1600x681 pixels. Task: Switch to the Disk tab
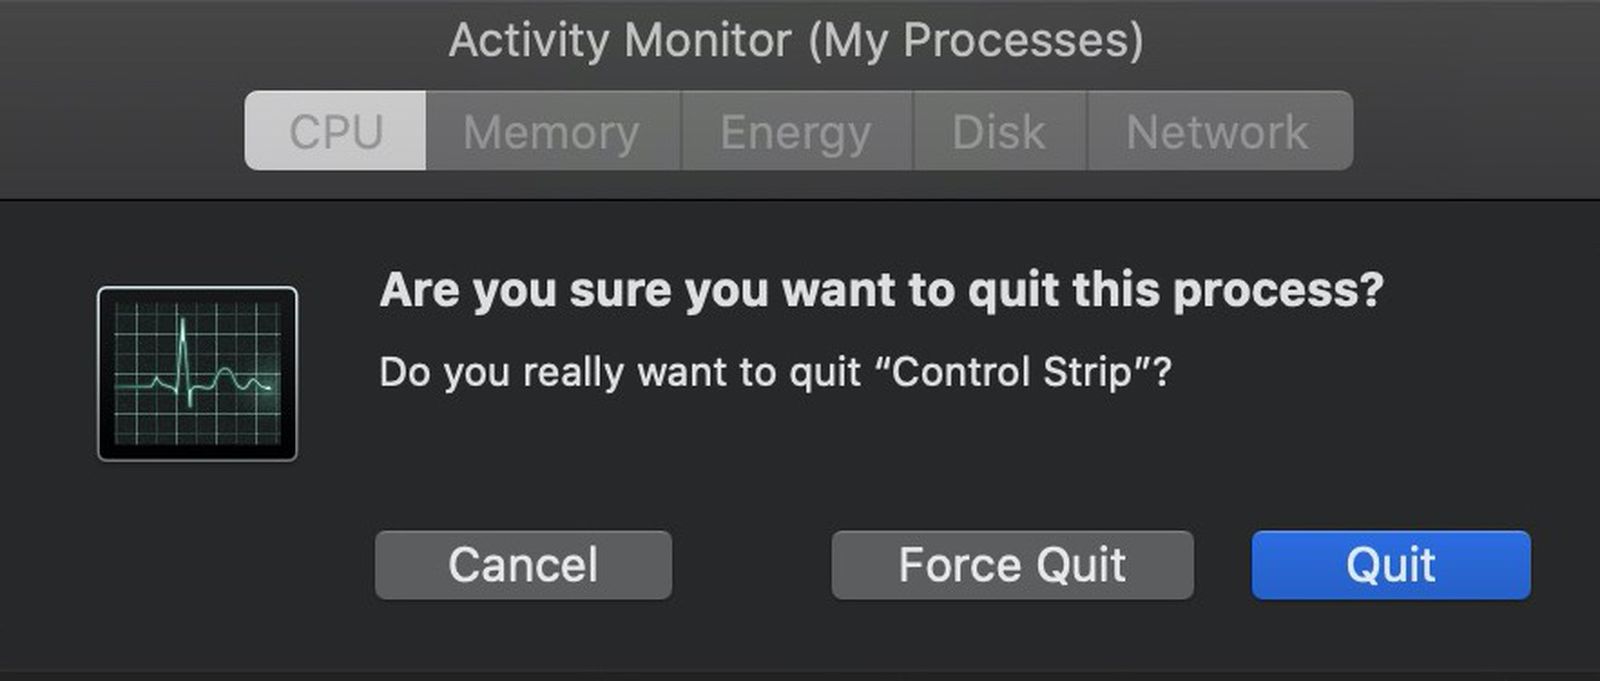pos(999,130)
